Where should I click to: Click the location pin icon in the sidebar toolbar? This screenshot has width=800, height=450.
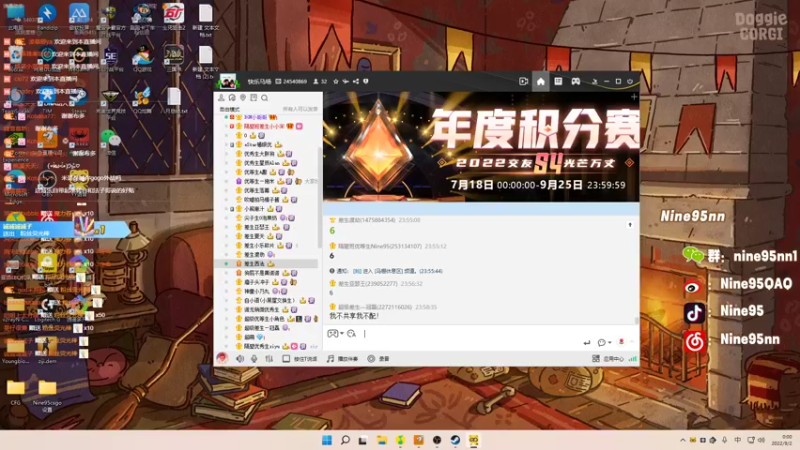pyautogui.click(x=243, y=98)
